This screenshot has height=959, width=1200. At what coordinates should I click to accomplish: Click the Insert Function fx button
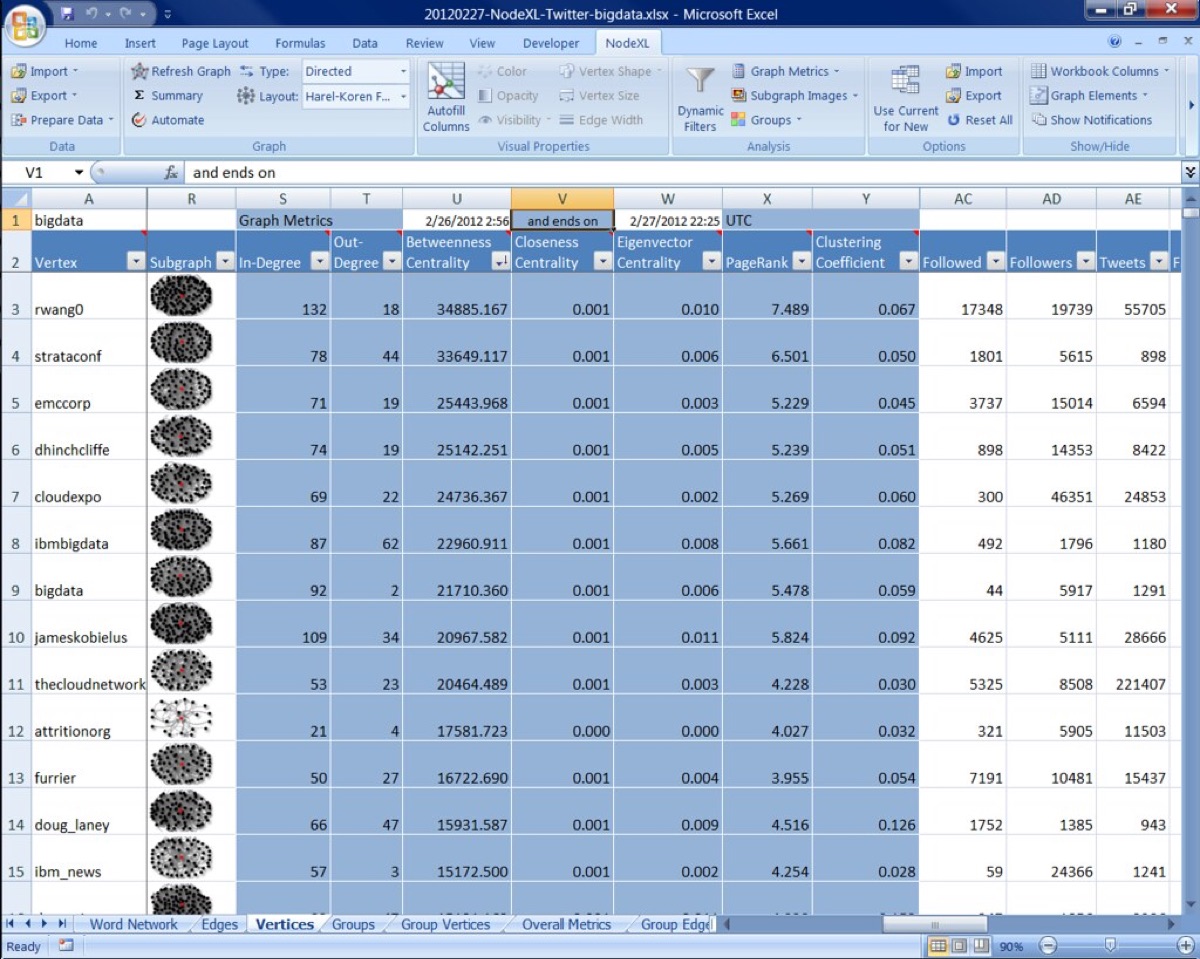pyautogui.click(x=171, y=172)
